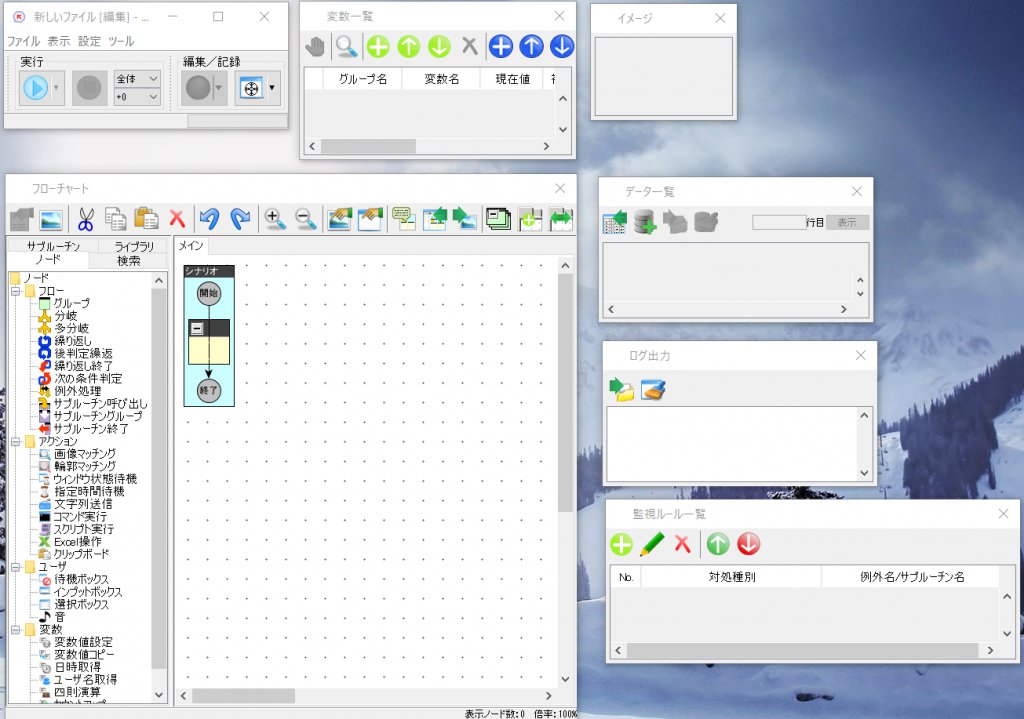Click the row number input field before 行目
This screenshot has height=719, width=1024.
point(778,222)
